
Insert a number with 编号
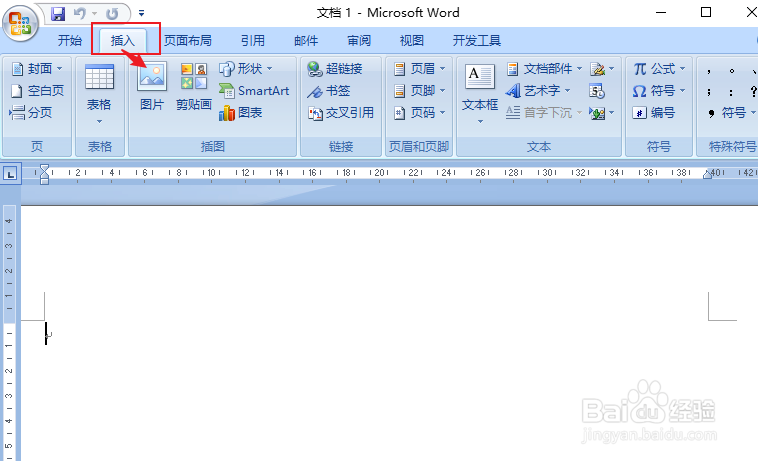(654, 113)
